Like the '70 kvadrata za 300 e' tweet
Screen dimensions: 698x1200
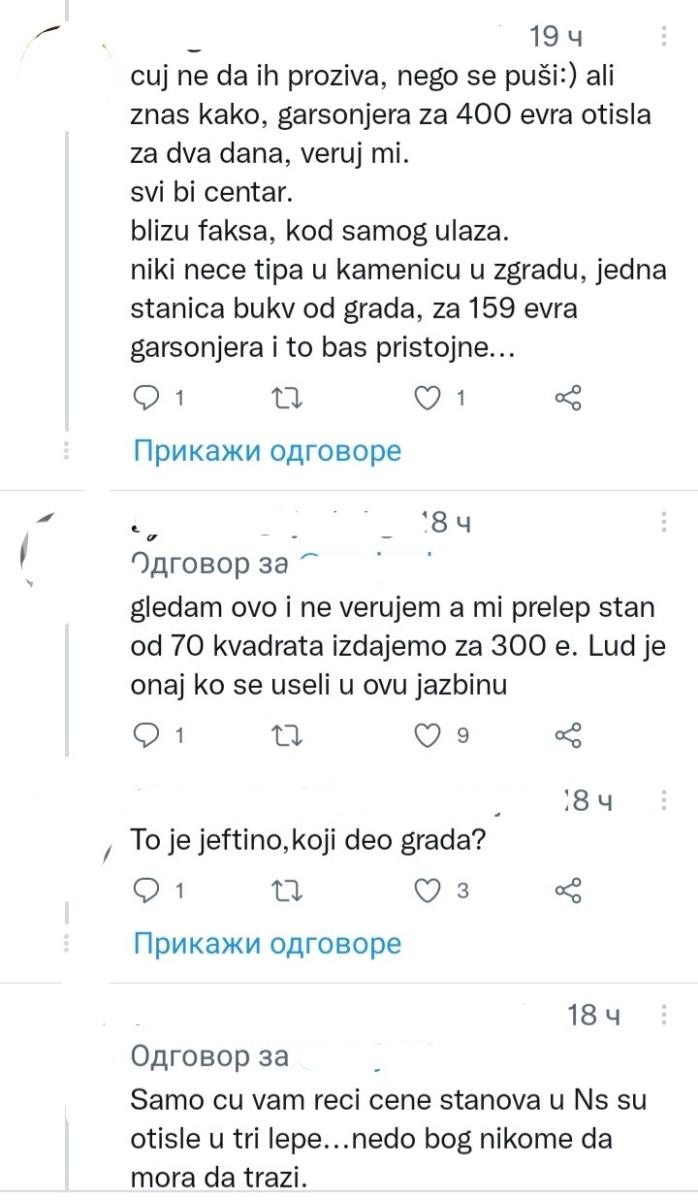427,735
